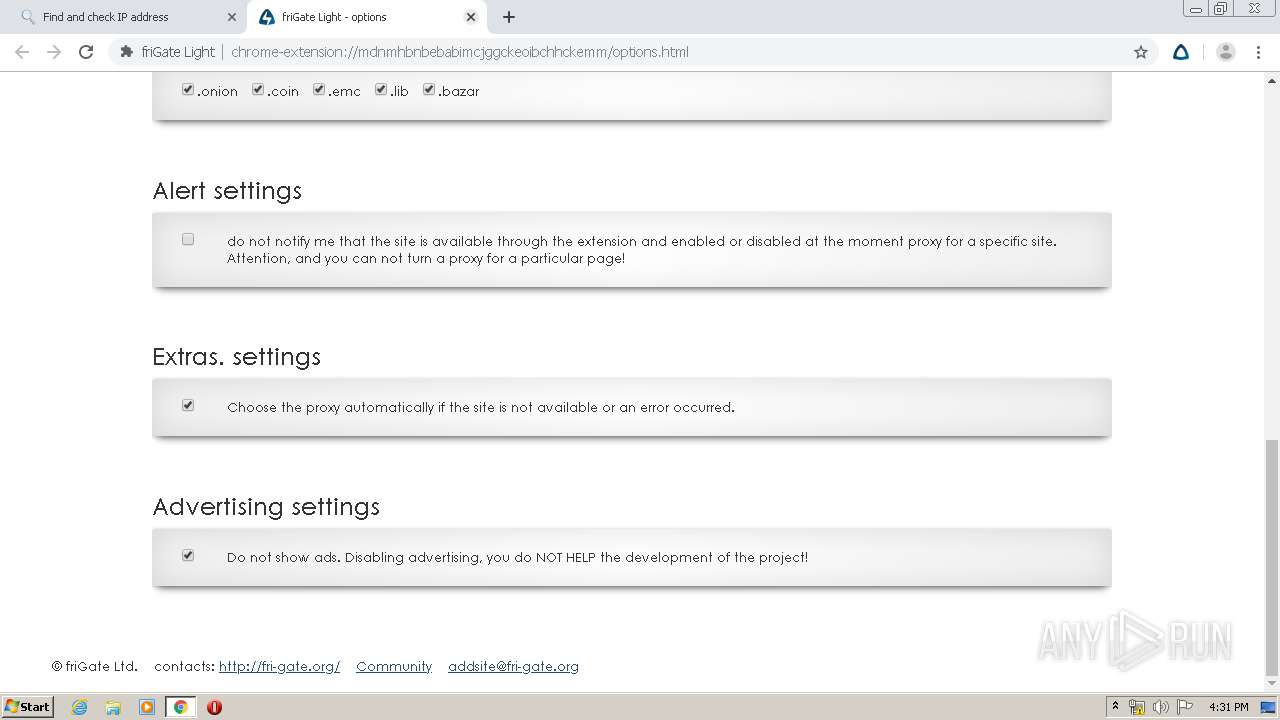Toggle the .bazar domain checkbox
This screenshot has height=720, width=1280.
point(429,90)
